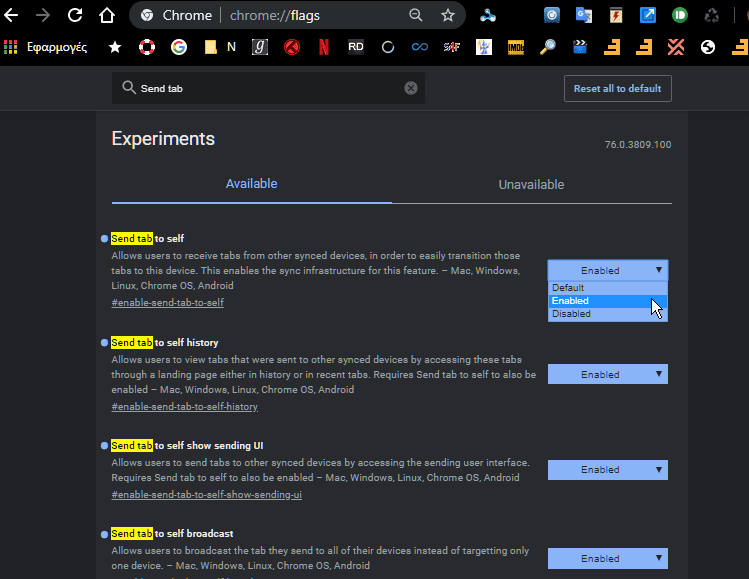The image size is (749, 579).
Task: Open the red lifebuoy bookmark
Action: [147, 47]
